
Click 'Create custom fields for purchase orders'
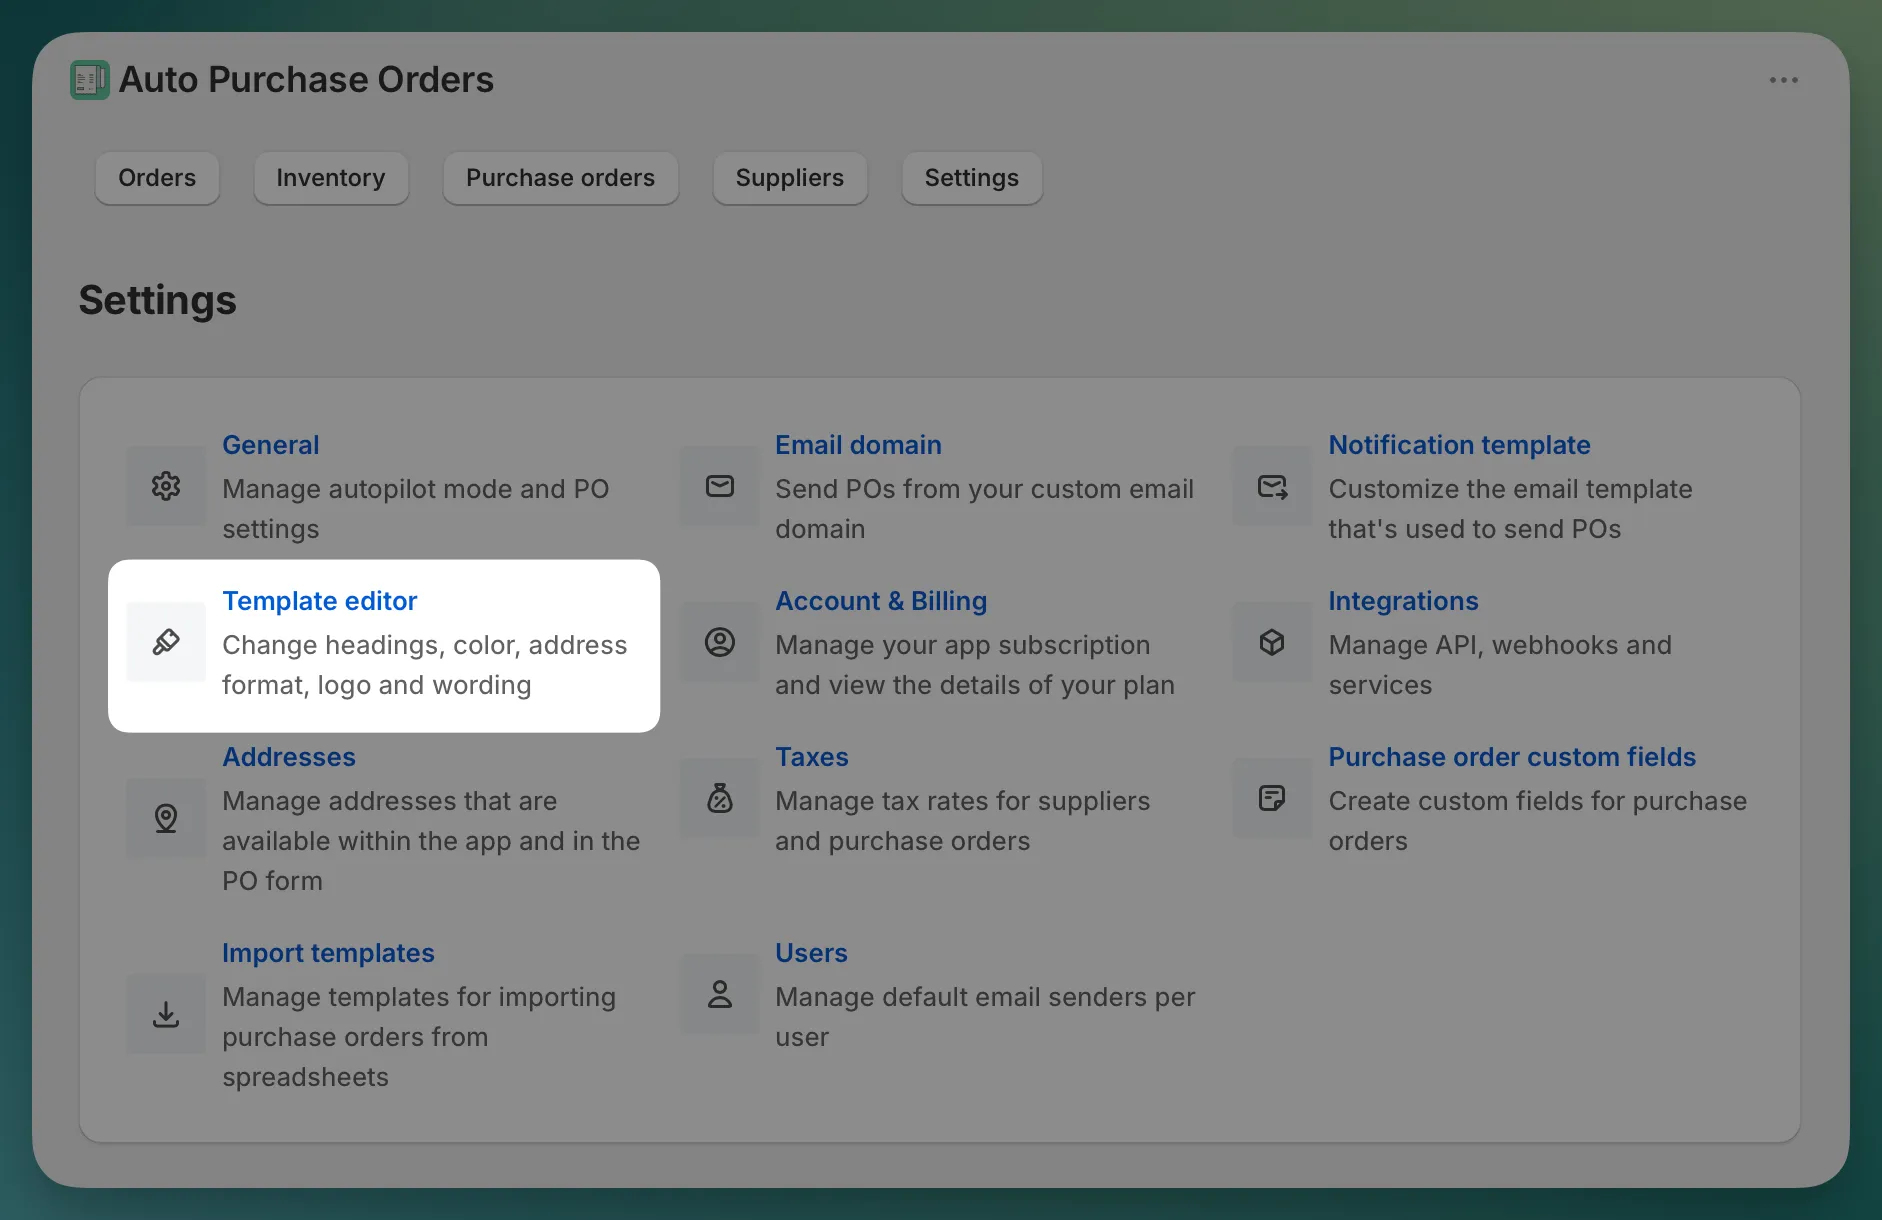(1538, 821)
